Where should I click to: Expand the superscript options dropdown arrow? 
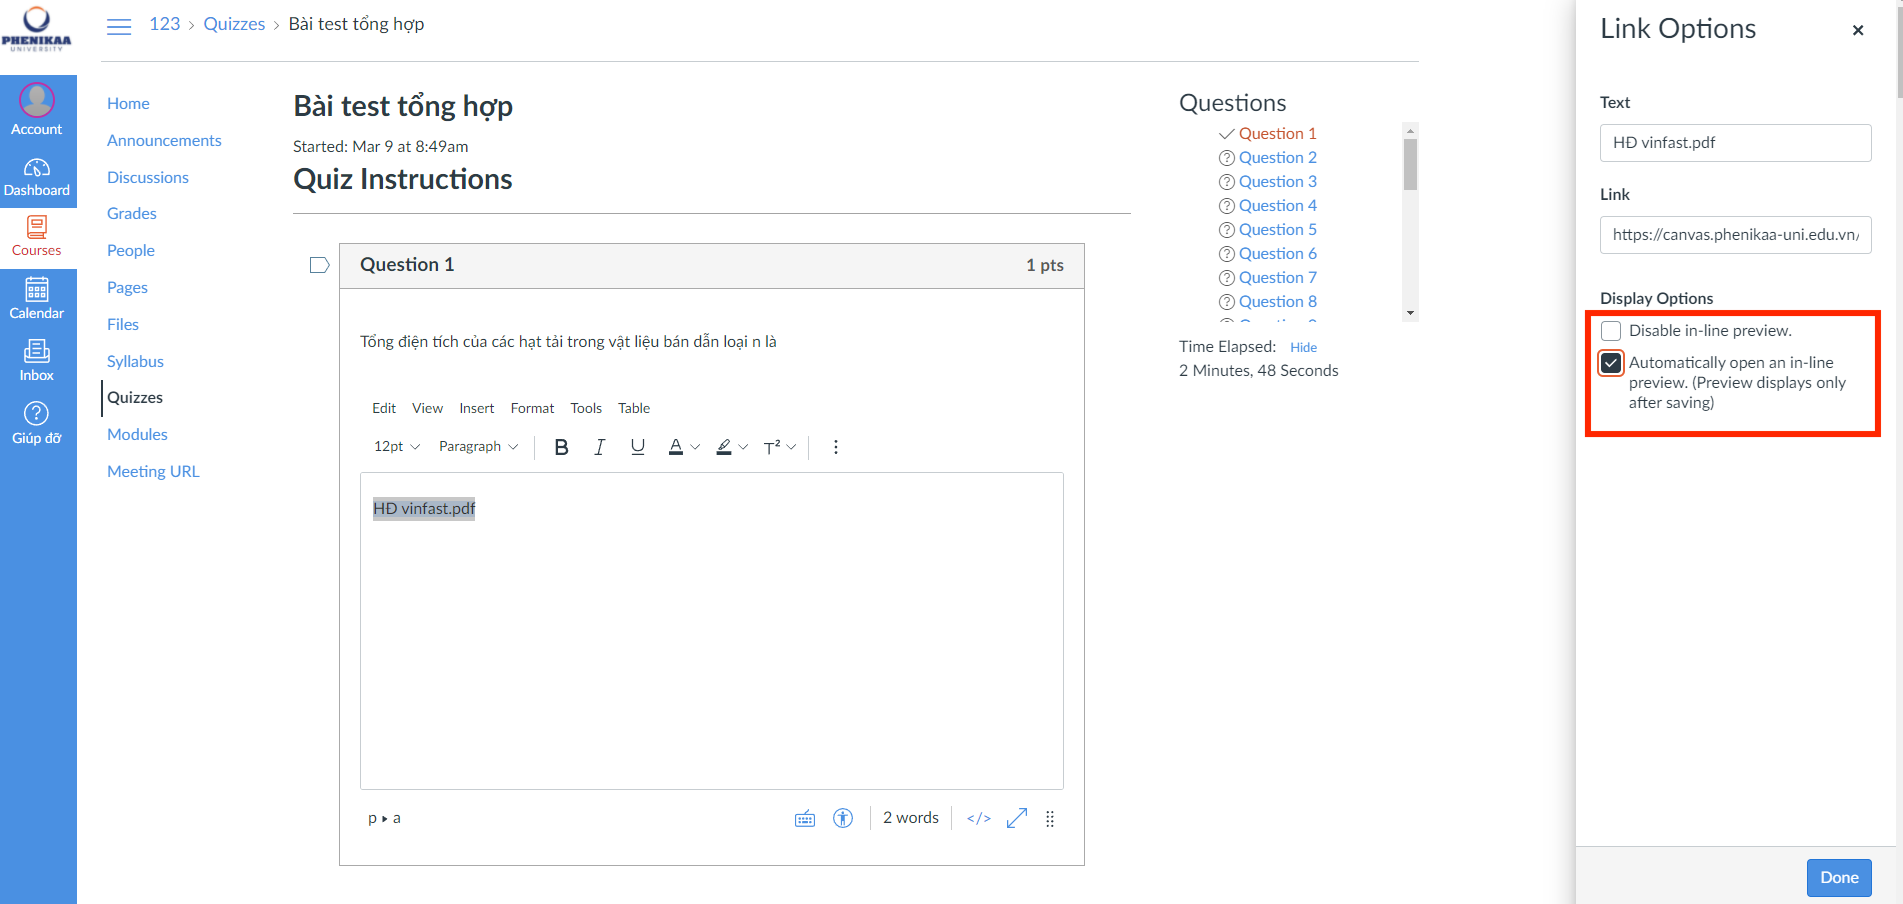pyautogui.click(x=792, y=447)
